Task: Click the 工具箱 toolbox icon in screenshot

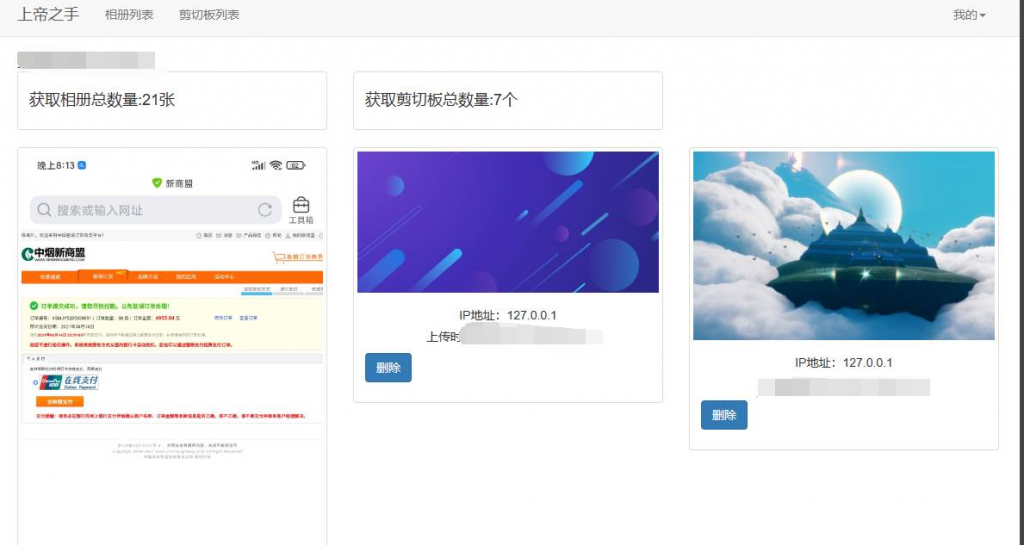Action: click(301, 210)
